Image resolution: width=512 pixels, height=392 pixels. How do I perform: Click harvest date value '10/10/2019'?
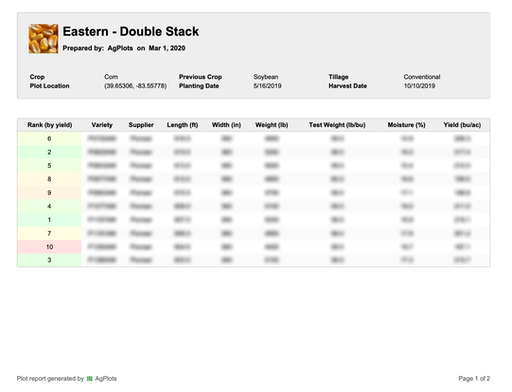[x=419, y=86]
